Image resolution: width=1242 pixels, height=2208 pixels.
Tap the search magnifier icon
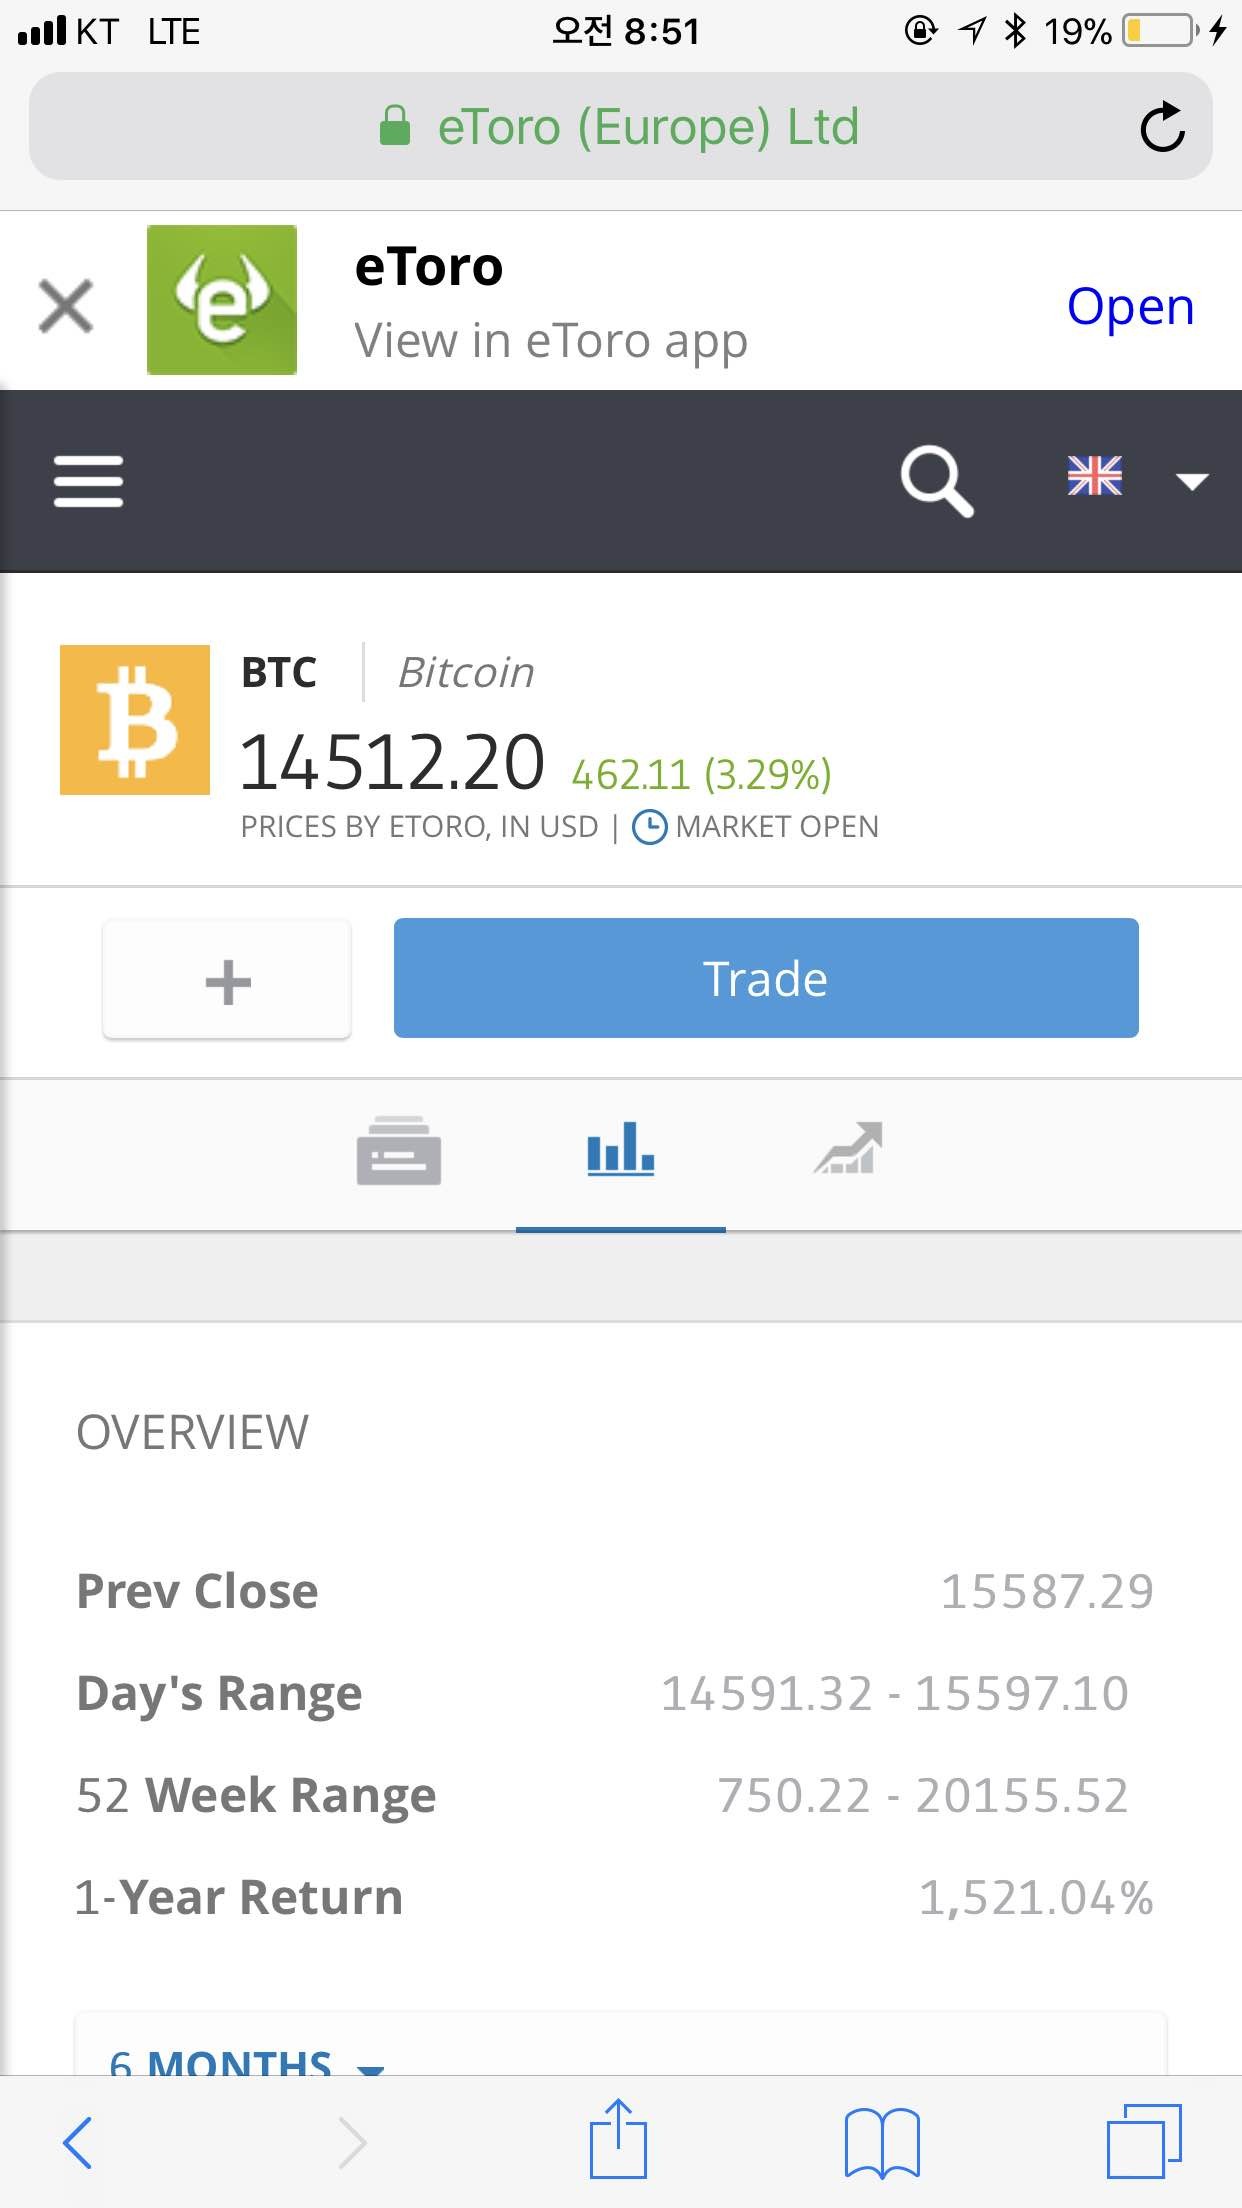pyautogui.click(x=936, y=481)
